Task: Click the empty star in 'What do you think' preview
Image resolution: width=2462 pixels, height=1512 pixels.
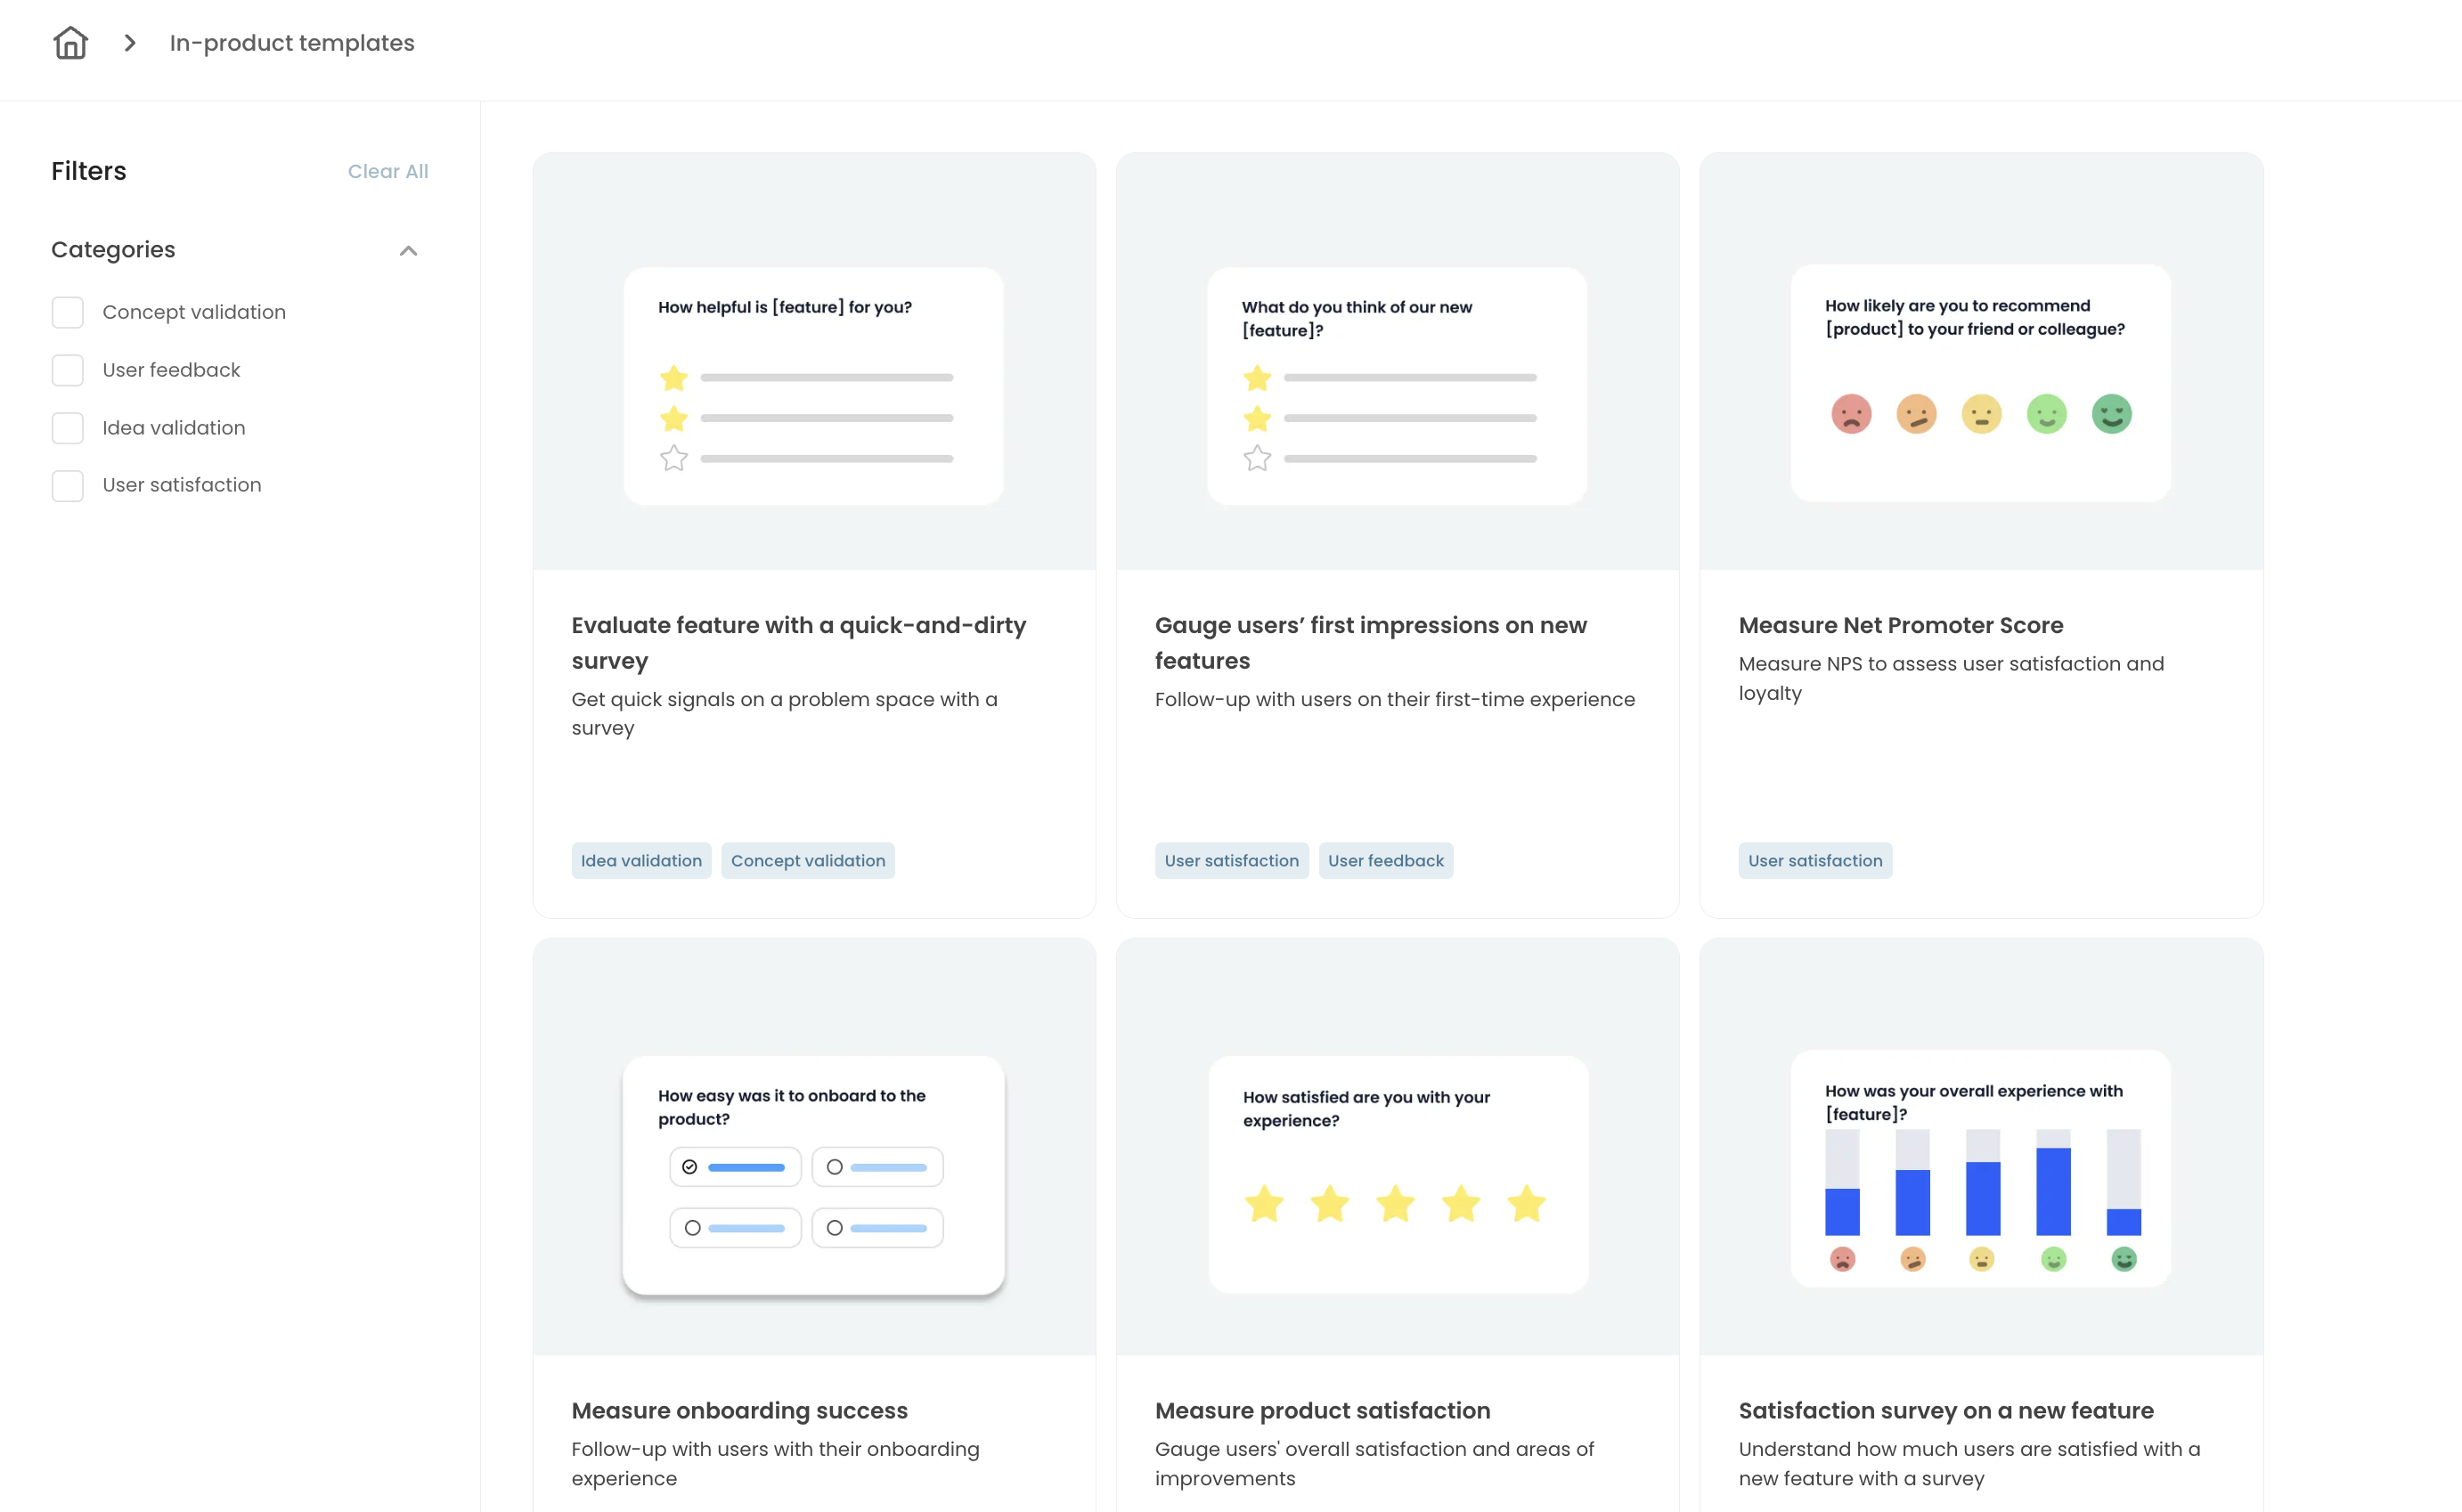Action: coord(1257,458)
